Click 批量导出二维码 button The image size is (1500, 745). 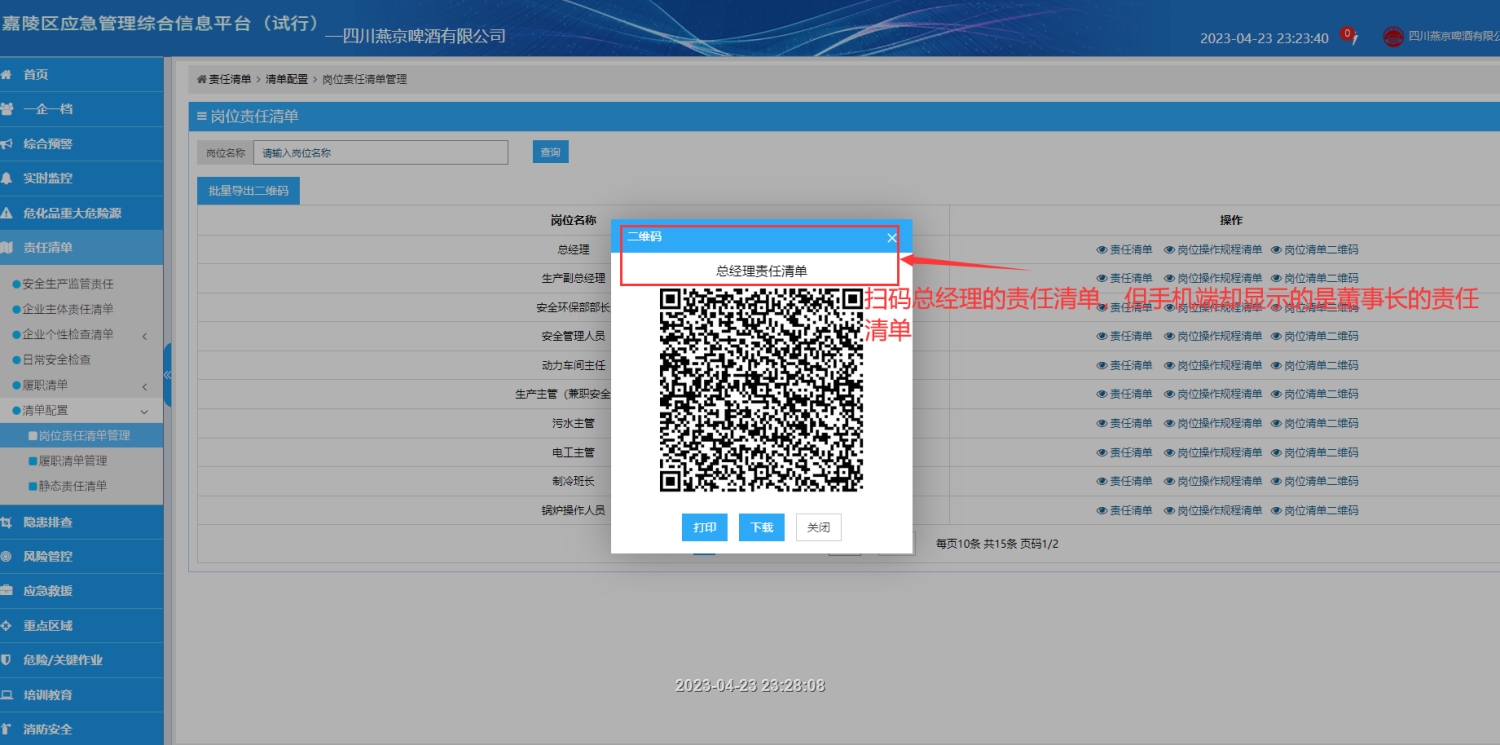(248, 190)
